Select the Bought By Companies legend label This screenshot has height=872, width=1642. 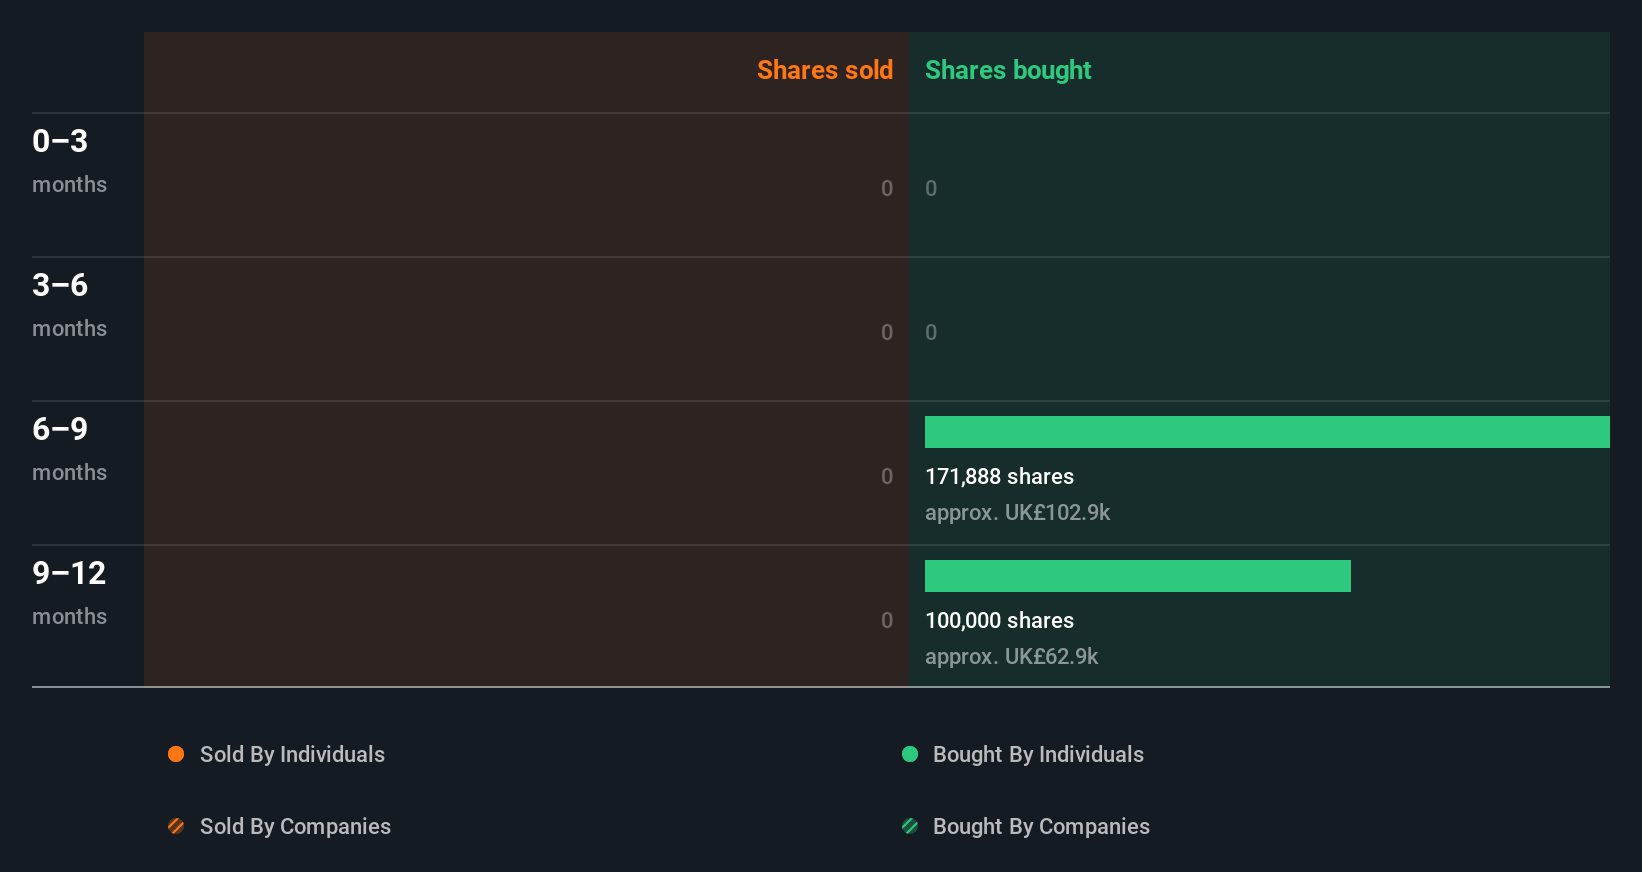click(x=1041, y=826)
